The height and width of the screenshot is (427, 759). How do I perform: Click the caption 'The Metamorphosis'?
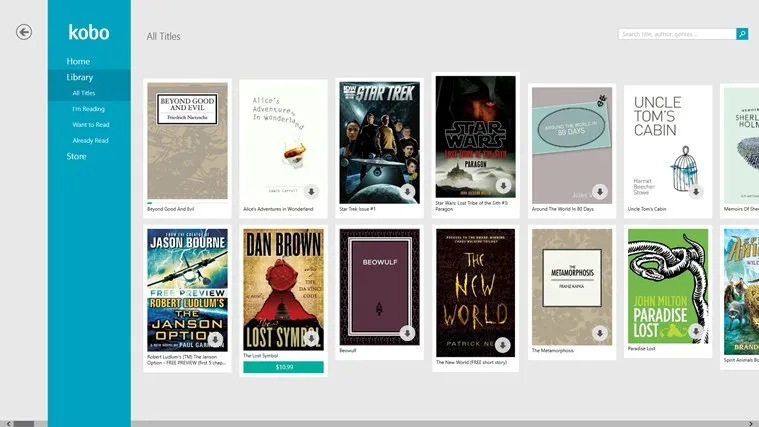tap(553, 351)
